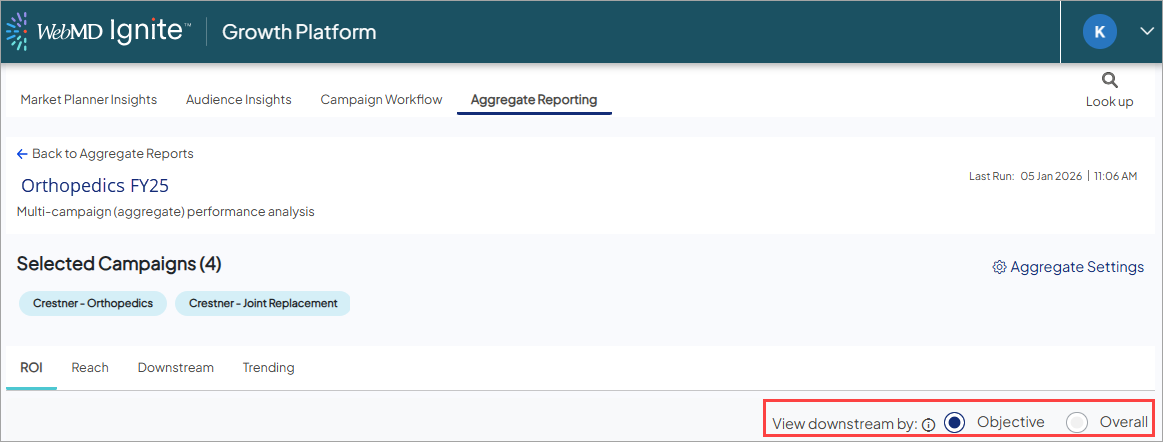
Task: Expand the user account menu chevron
Action: (x=1146, y=31)
